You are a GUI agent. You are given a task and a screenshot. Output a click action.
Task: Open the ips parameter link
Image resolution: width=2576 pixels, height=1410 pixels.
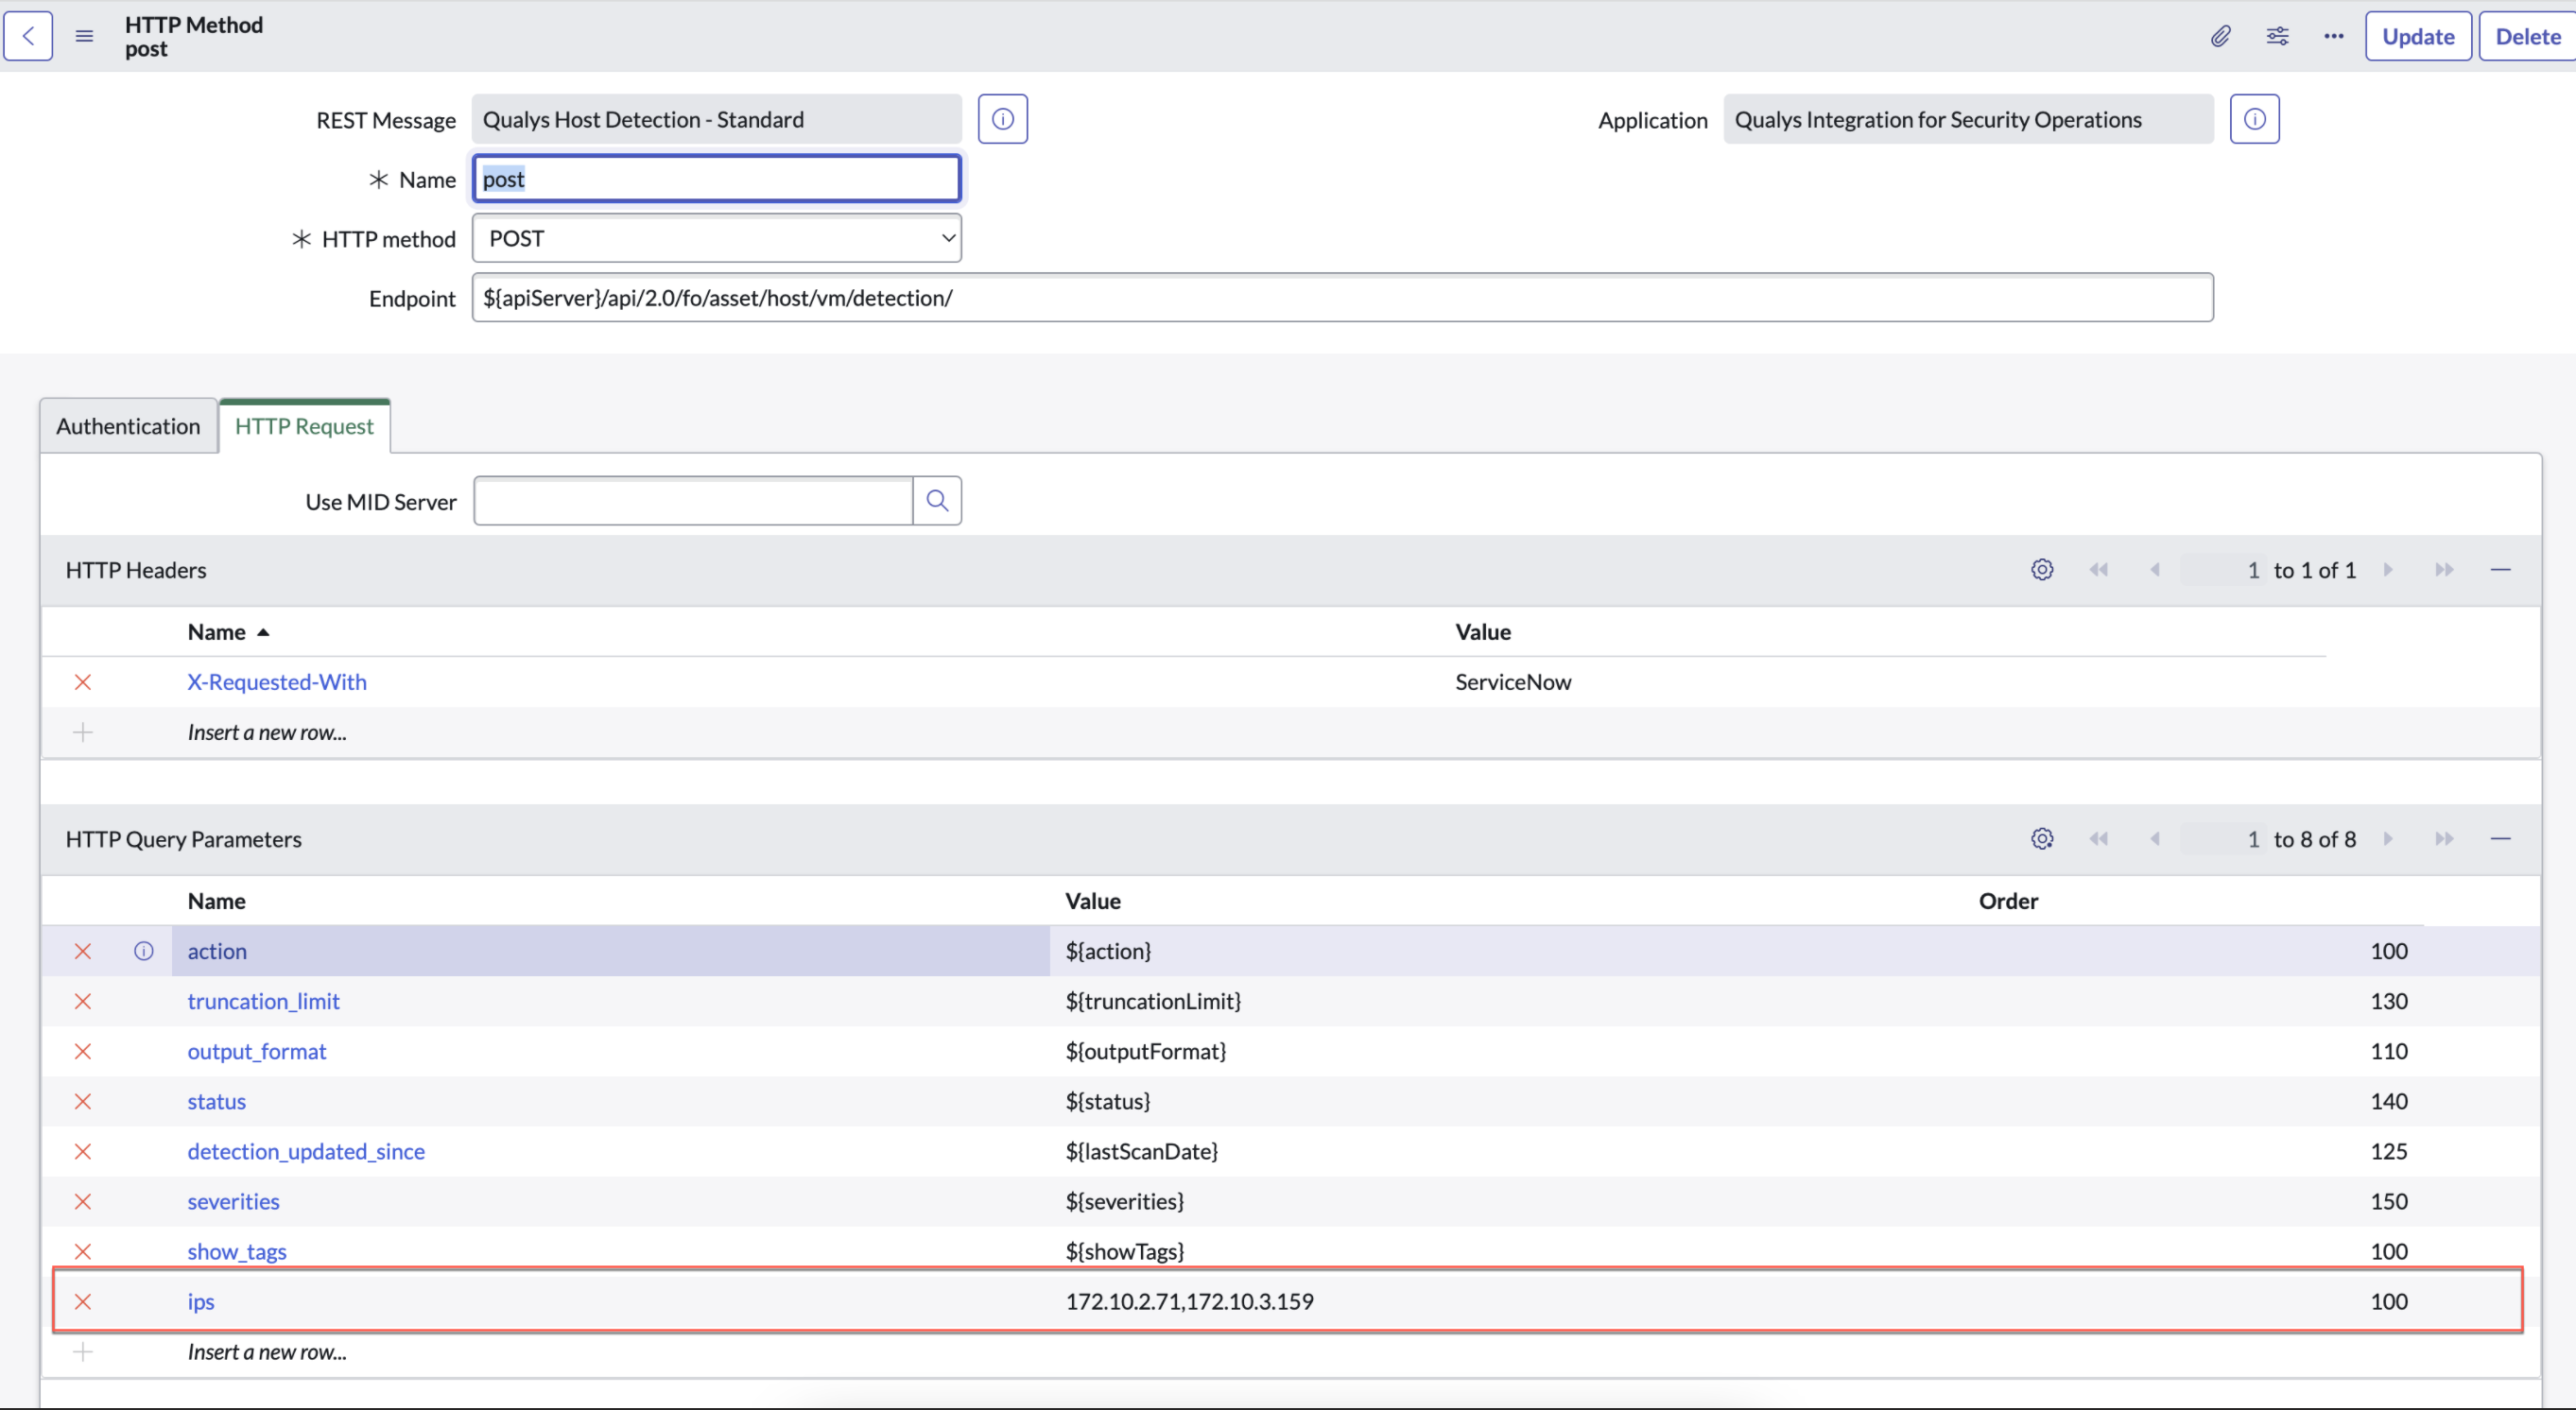tap(201, 1301)
